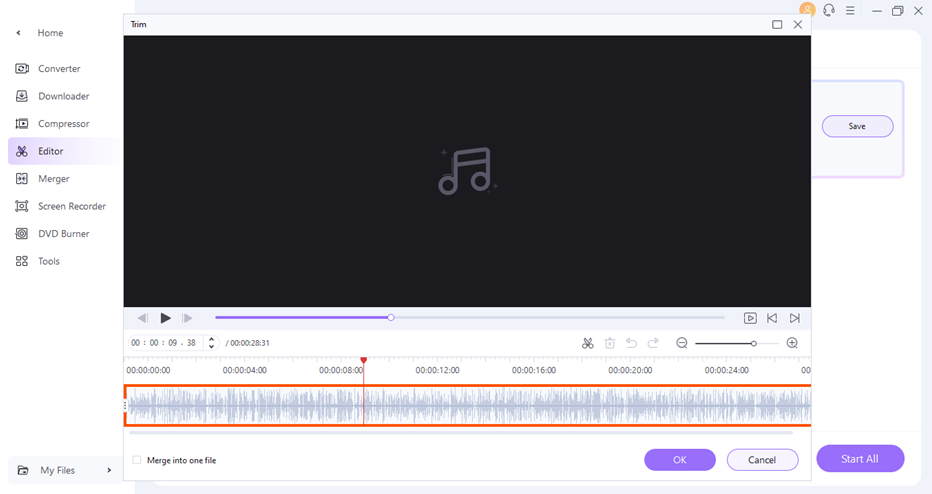932x494 pixels.
Task: Click the 00:00:16:00 timeline ruler mark
Action: [x=534, y=370]
